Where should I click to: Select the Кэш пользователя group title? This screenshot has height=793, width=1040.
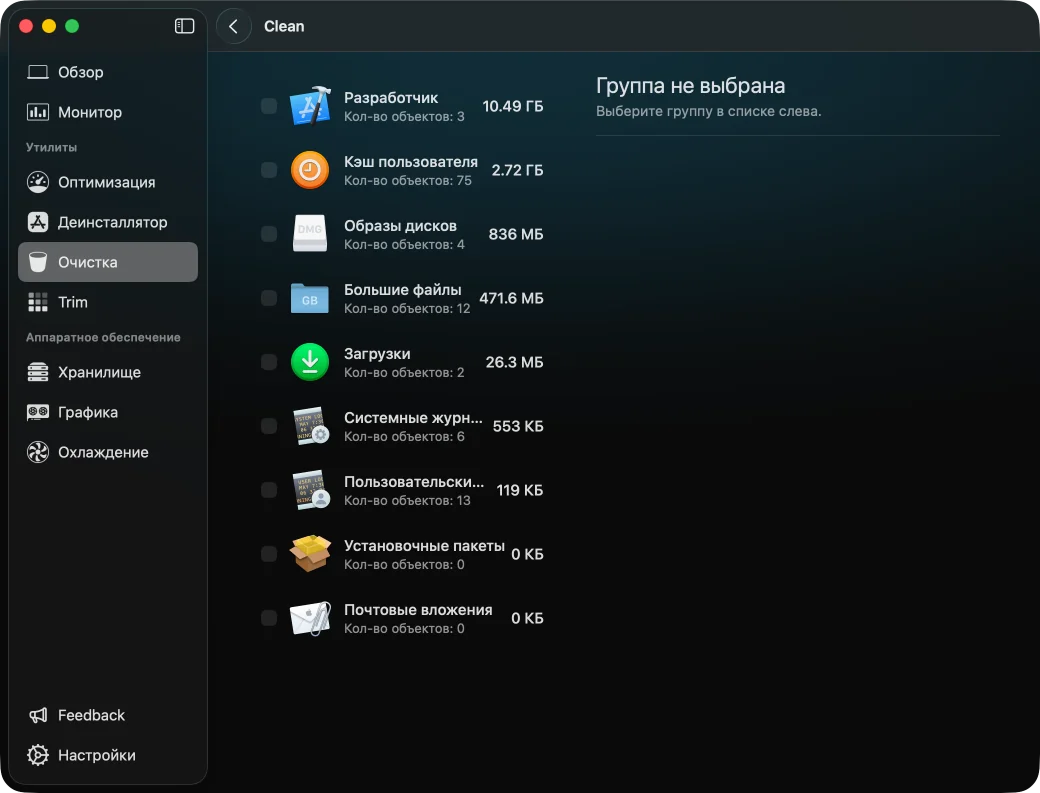(x=411, y=162)
